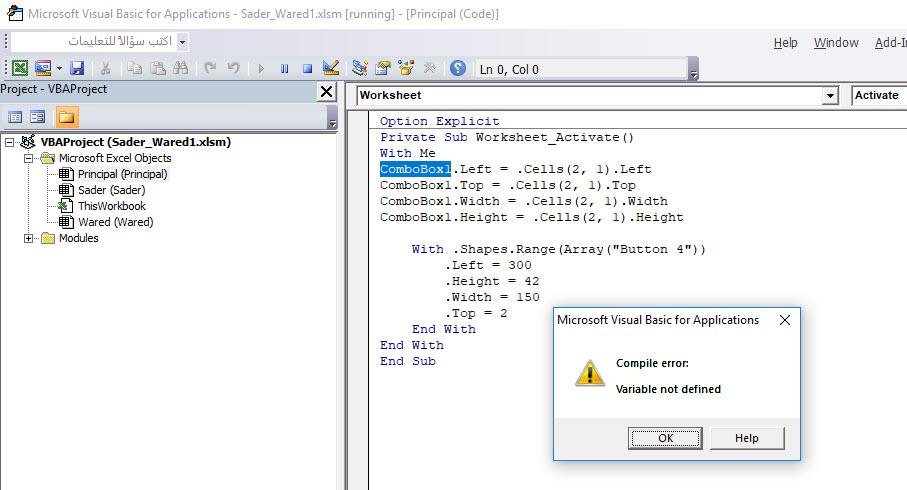Click the Insert UserForm icon
Image resolution: width=907 pixels, height=490 pixels.
tap(43, 68)
